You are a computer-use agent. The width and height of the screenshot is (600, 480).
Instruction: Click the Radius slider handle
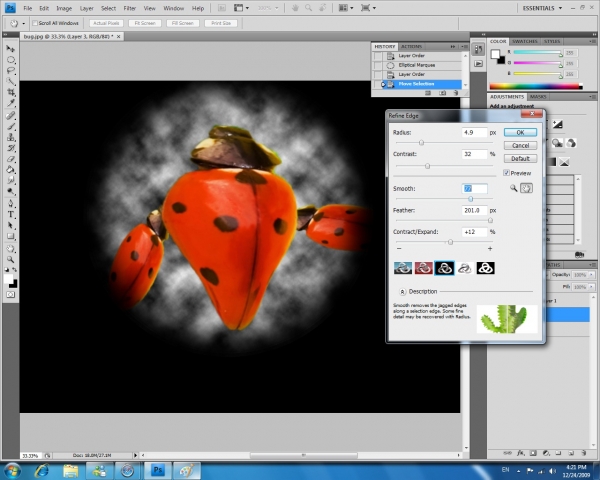[x=421, y=143]
